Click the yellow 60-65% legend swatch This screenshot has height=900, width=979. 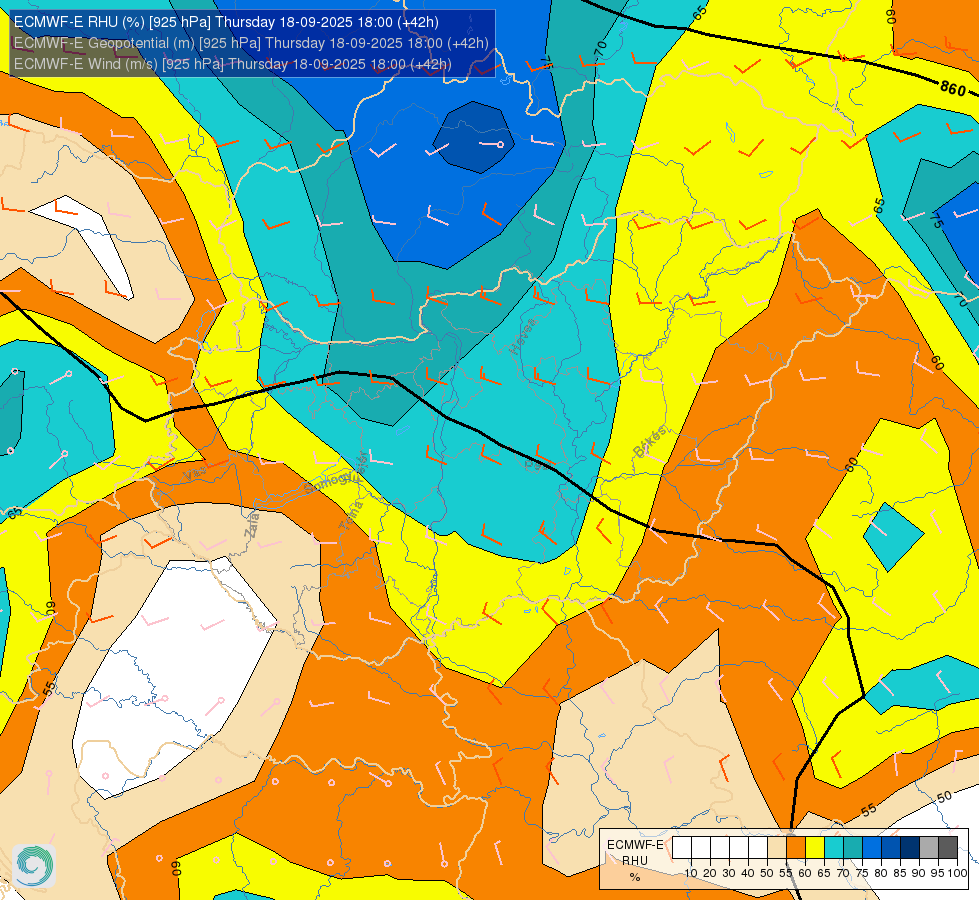click(815, 848)
